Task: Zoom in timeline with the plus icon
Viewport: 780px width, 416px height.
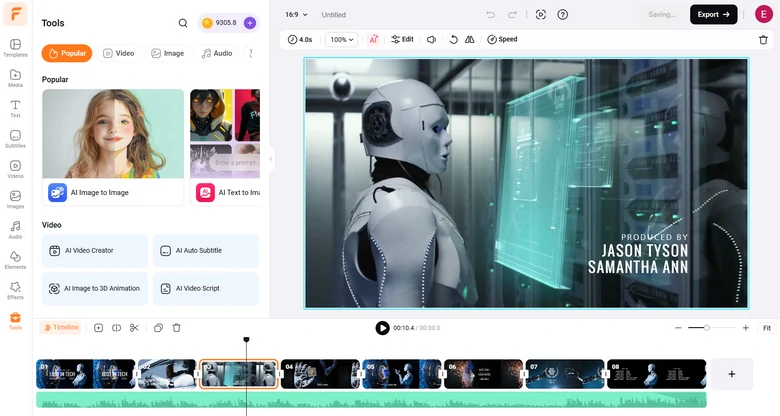Action: click(745, 328)
